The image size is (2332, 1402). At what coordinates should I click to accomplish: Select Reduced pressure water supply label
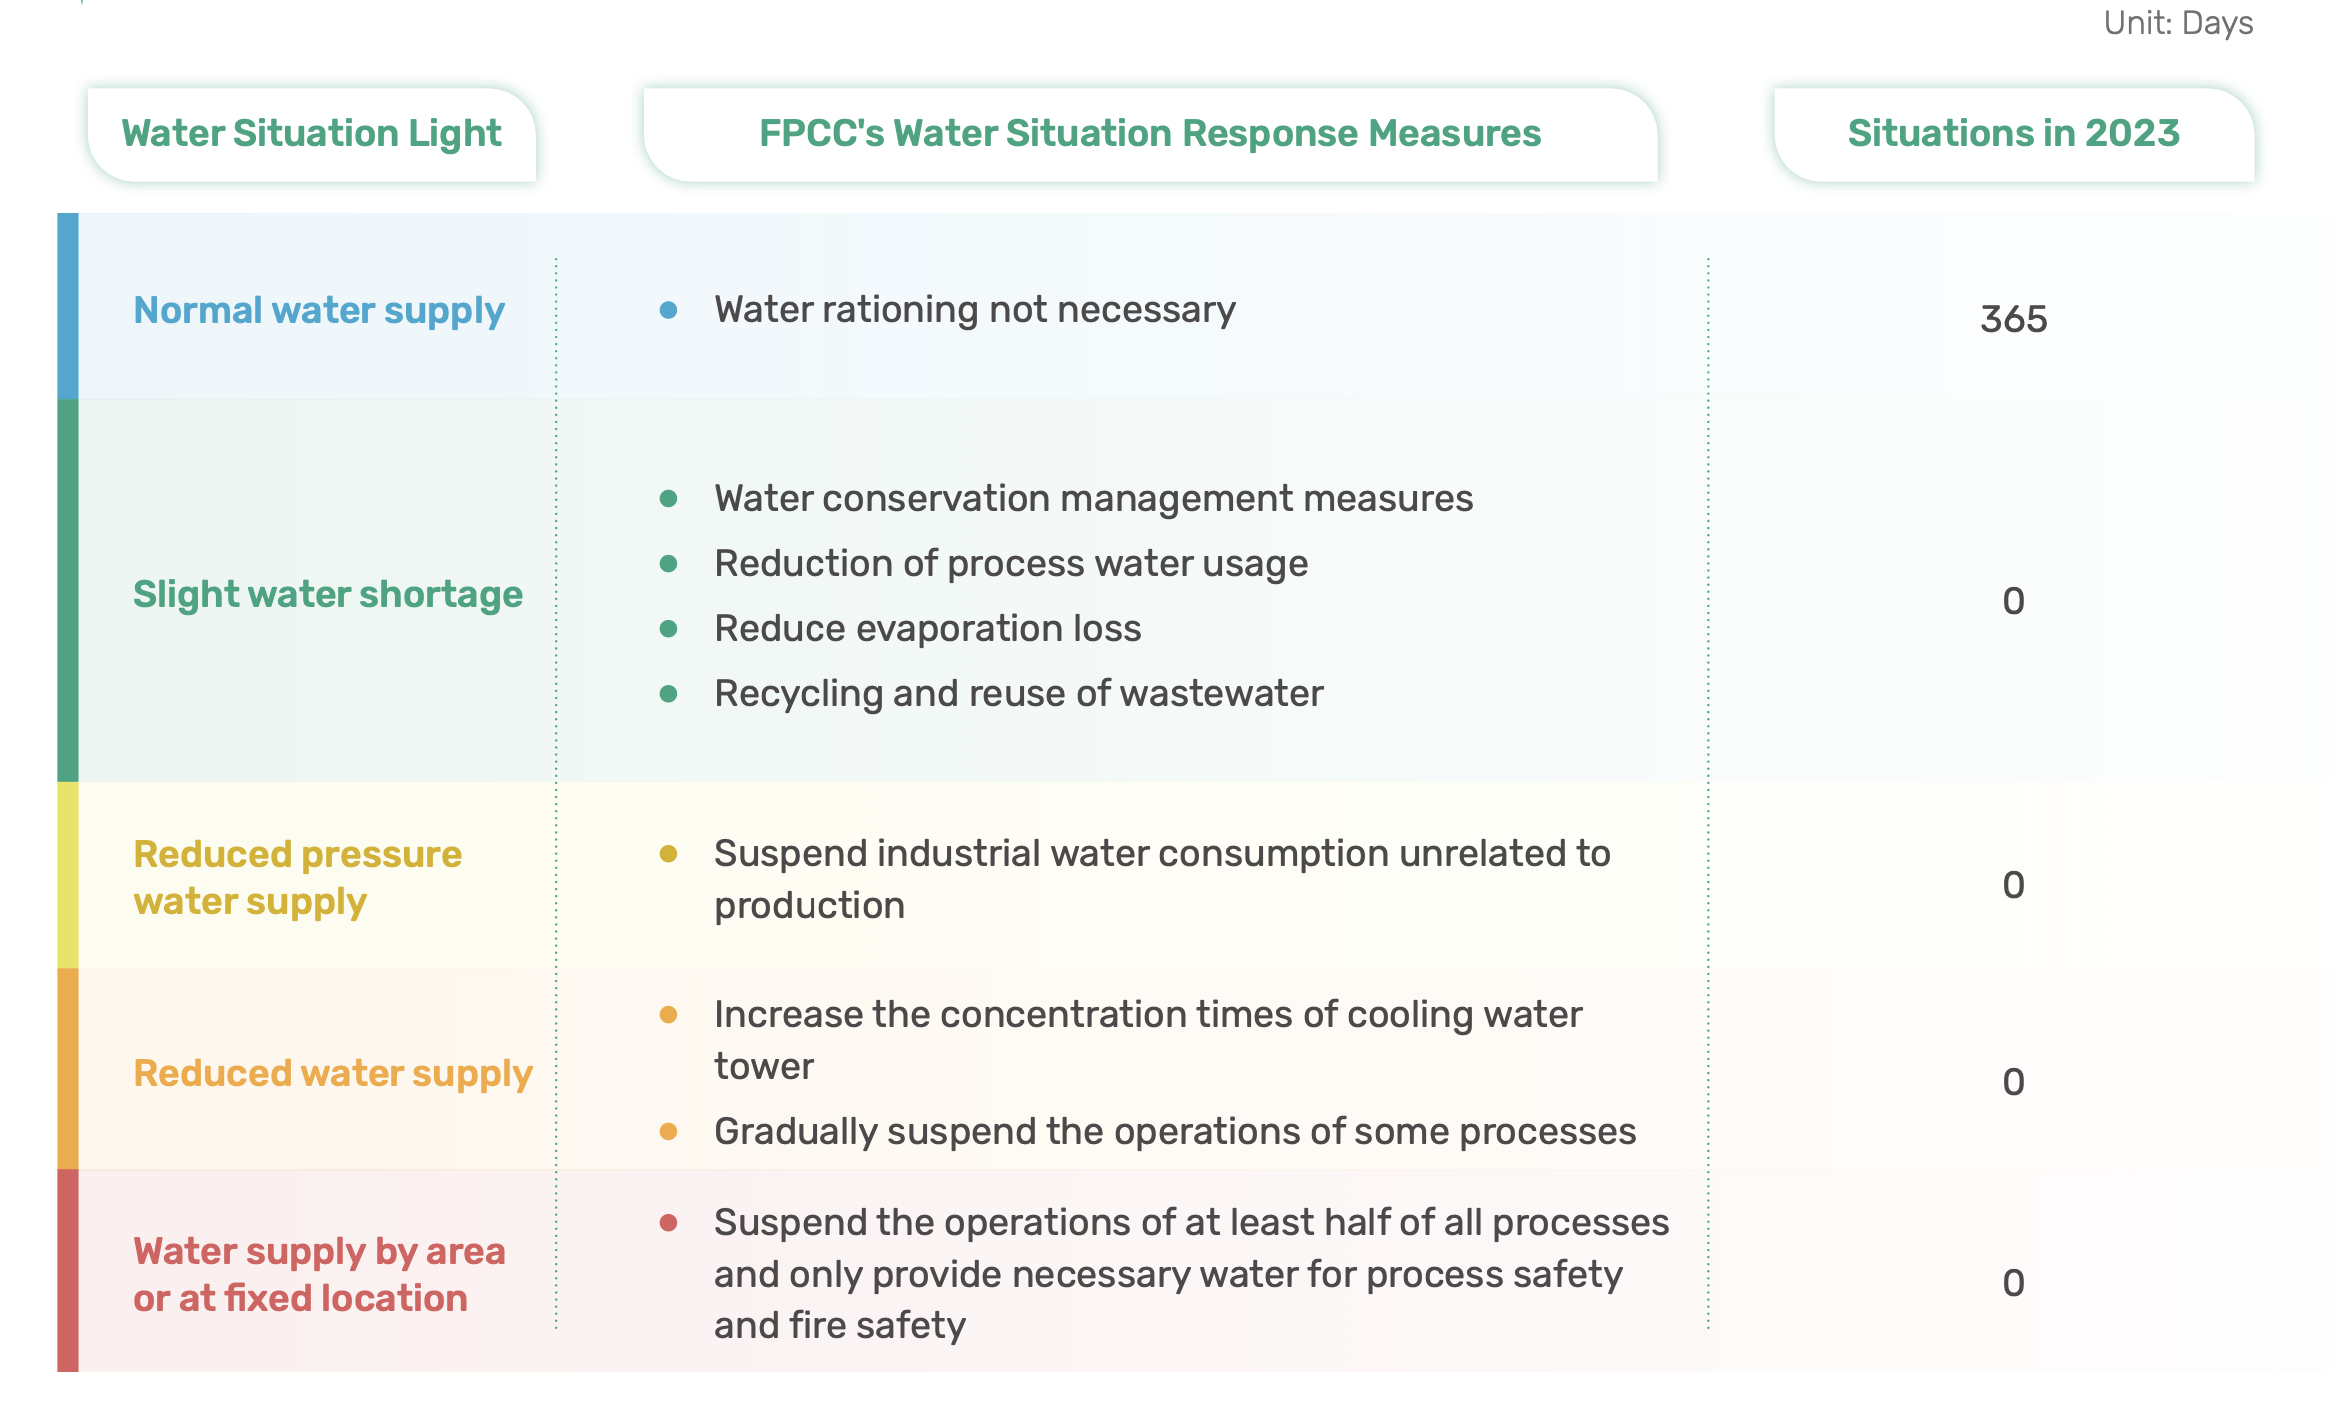(x=298, y=877)
